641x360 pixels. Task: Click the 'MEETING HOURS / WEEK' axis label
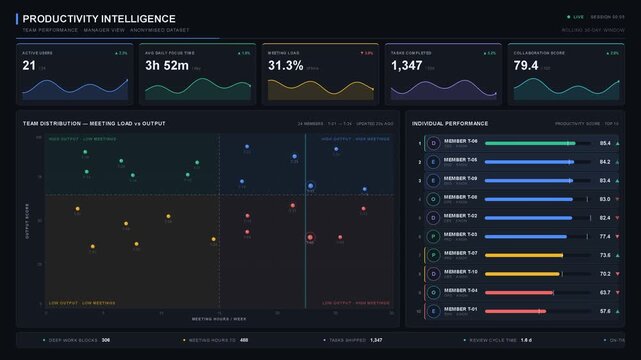pyautogui.click(x=219, y=319)
